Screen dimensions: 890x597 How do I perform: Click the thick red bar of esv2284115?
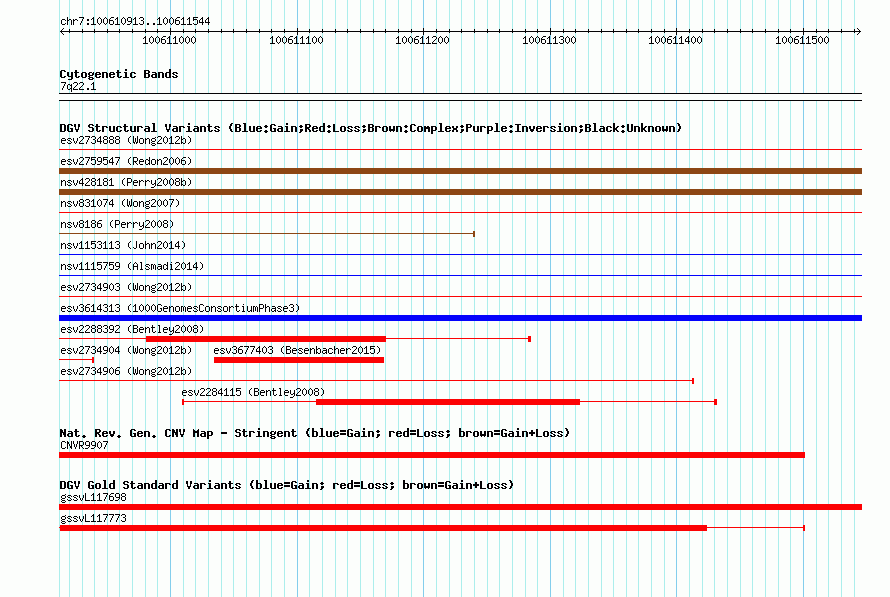pos(448,402)
